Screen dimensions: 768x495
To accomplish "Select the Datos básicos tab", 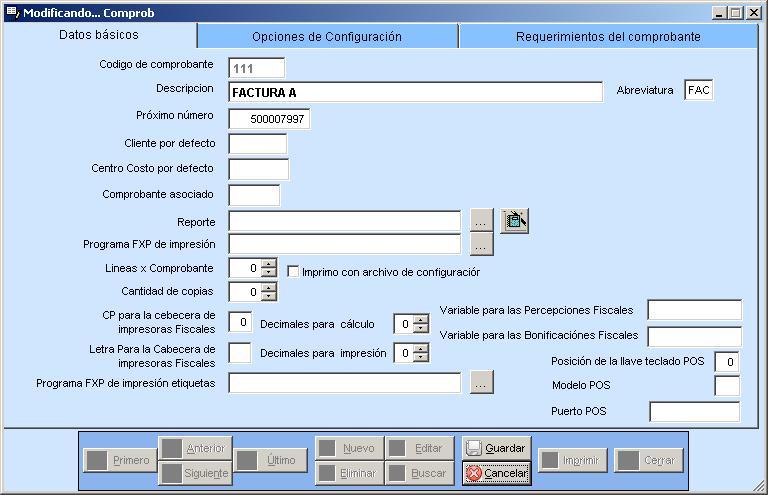I will coord(99,35).
